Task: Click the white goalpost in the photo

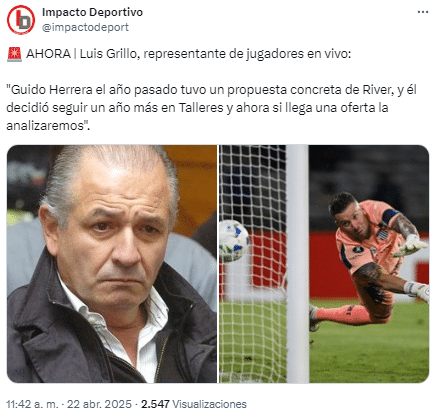Action: pos(298,264)
